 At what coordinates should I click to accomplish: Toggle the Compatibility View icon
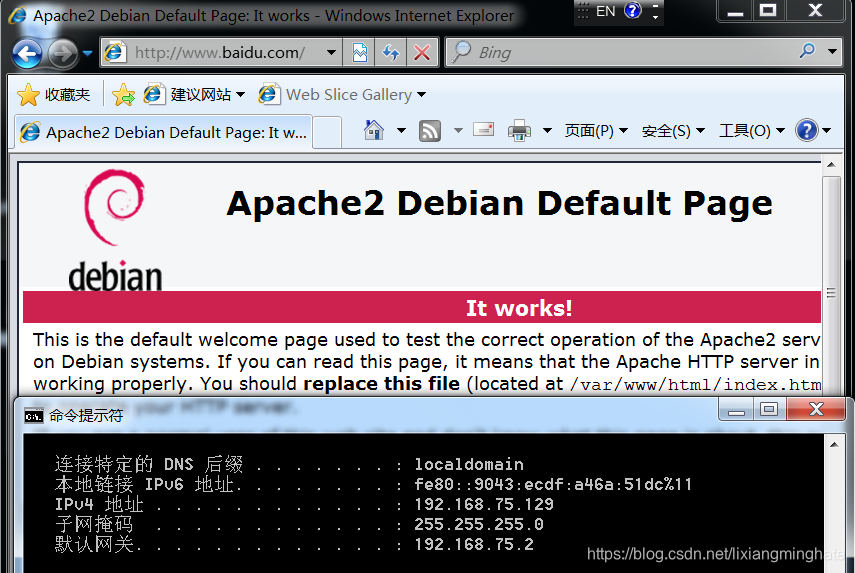coord(359,53)
